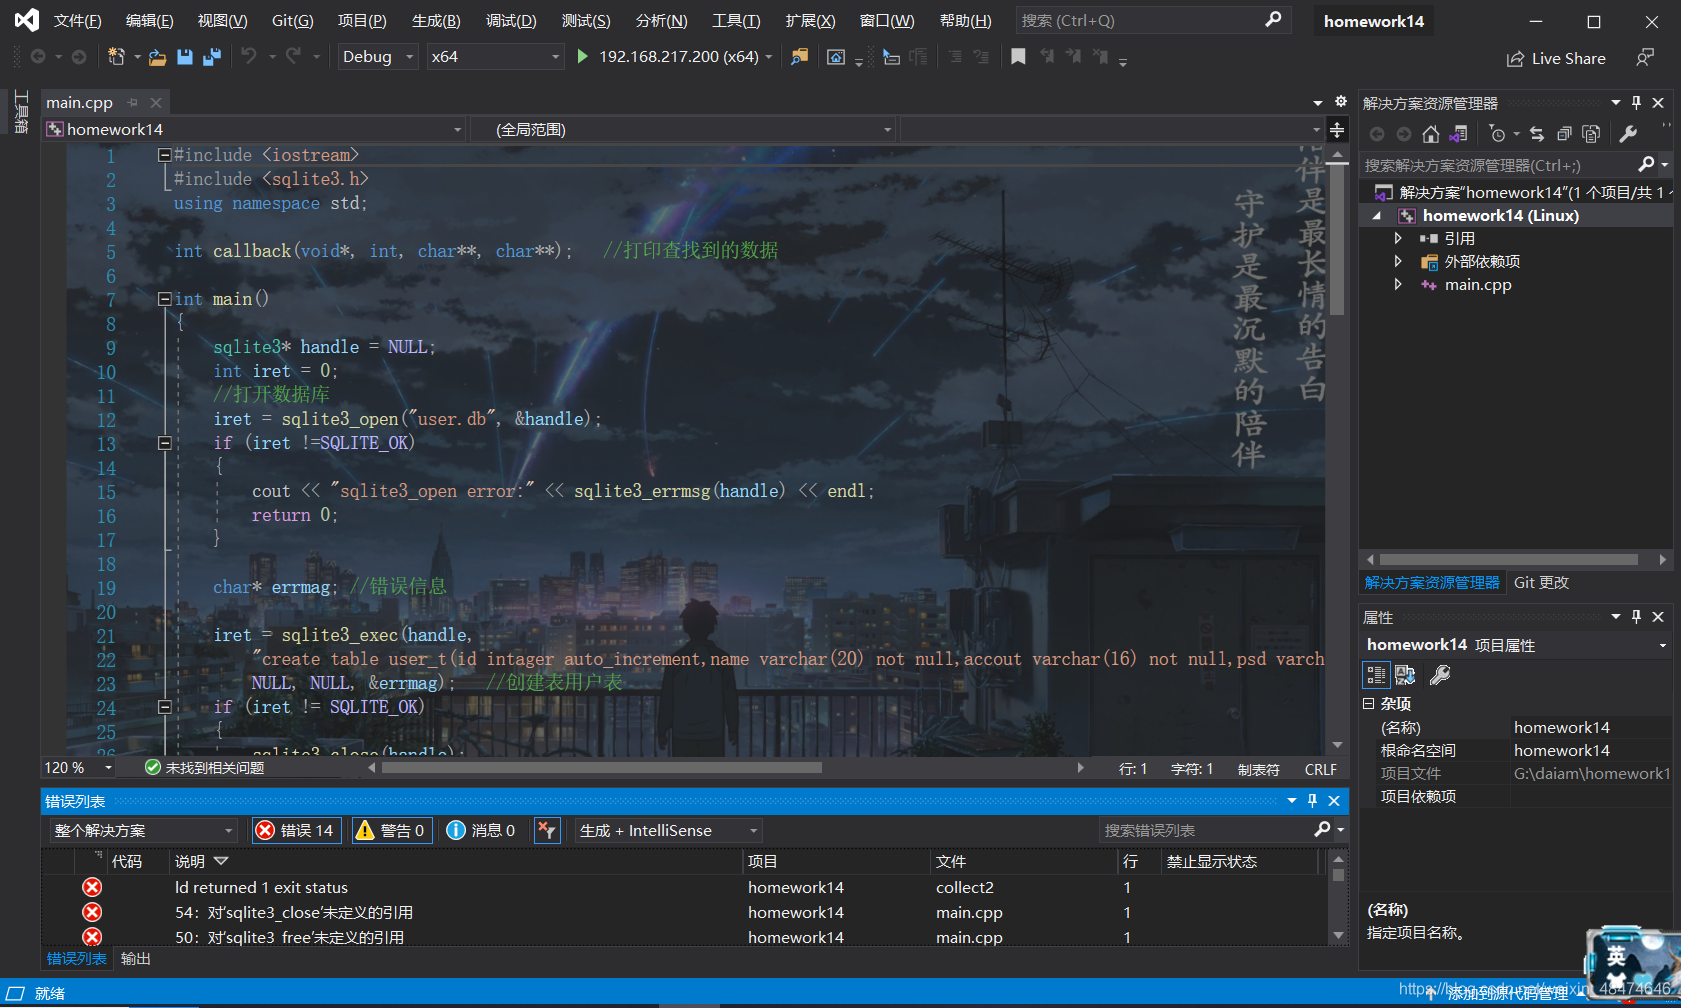Collapse the 杂项 property category
Screen dimensions: 1681x1008
click(1369, 704)
